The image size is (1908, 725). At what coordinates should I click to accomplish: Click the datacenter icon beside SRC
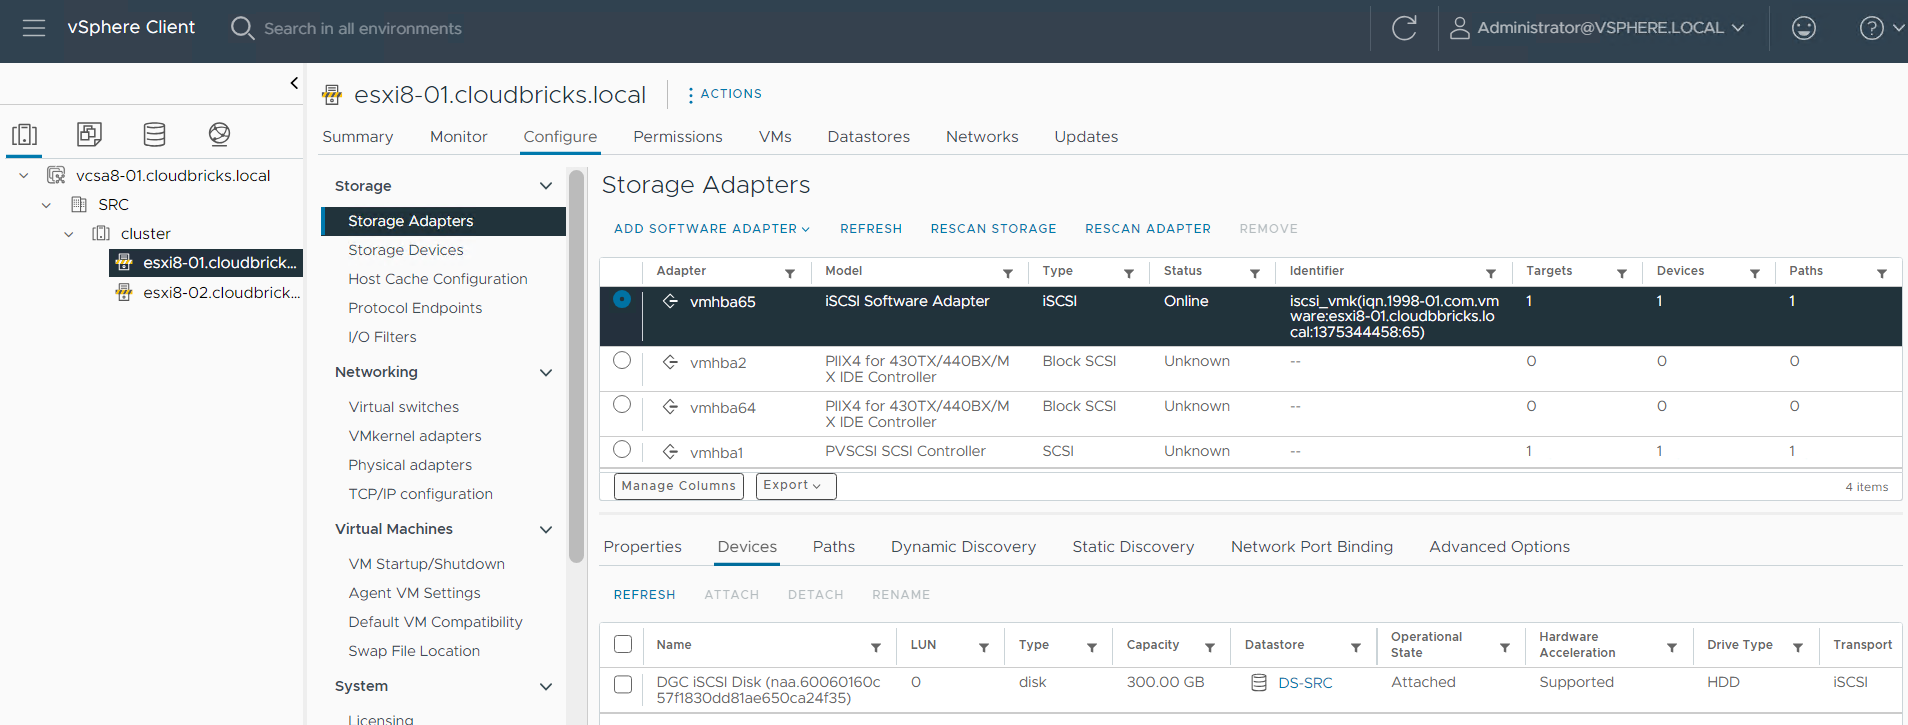coord(79,204)
